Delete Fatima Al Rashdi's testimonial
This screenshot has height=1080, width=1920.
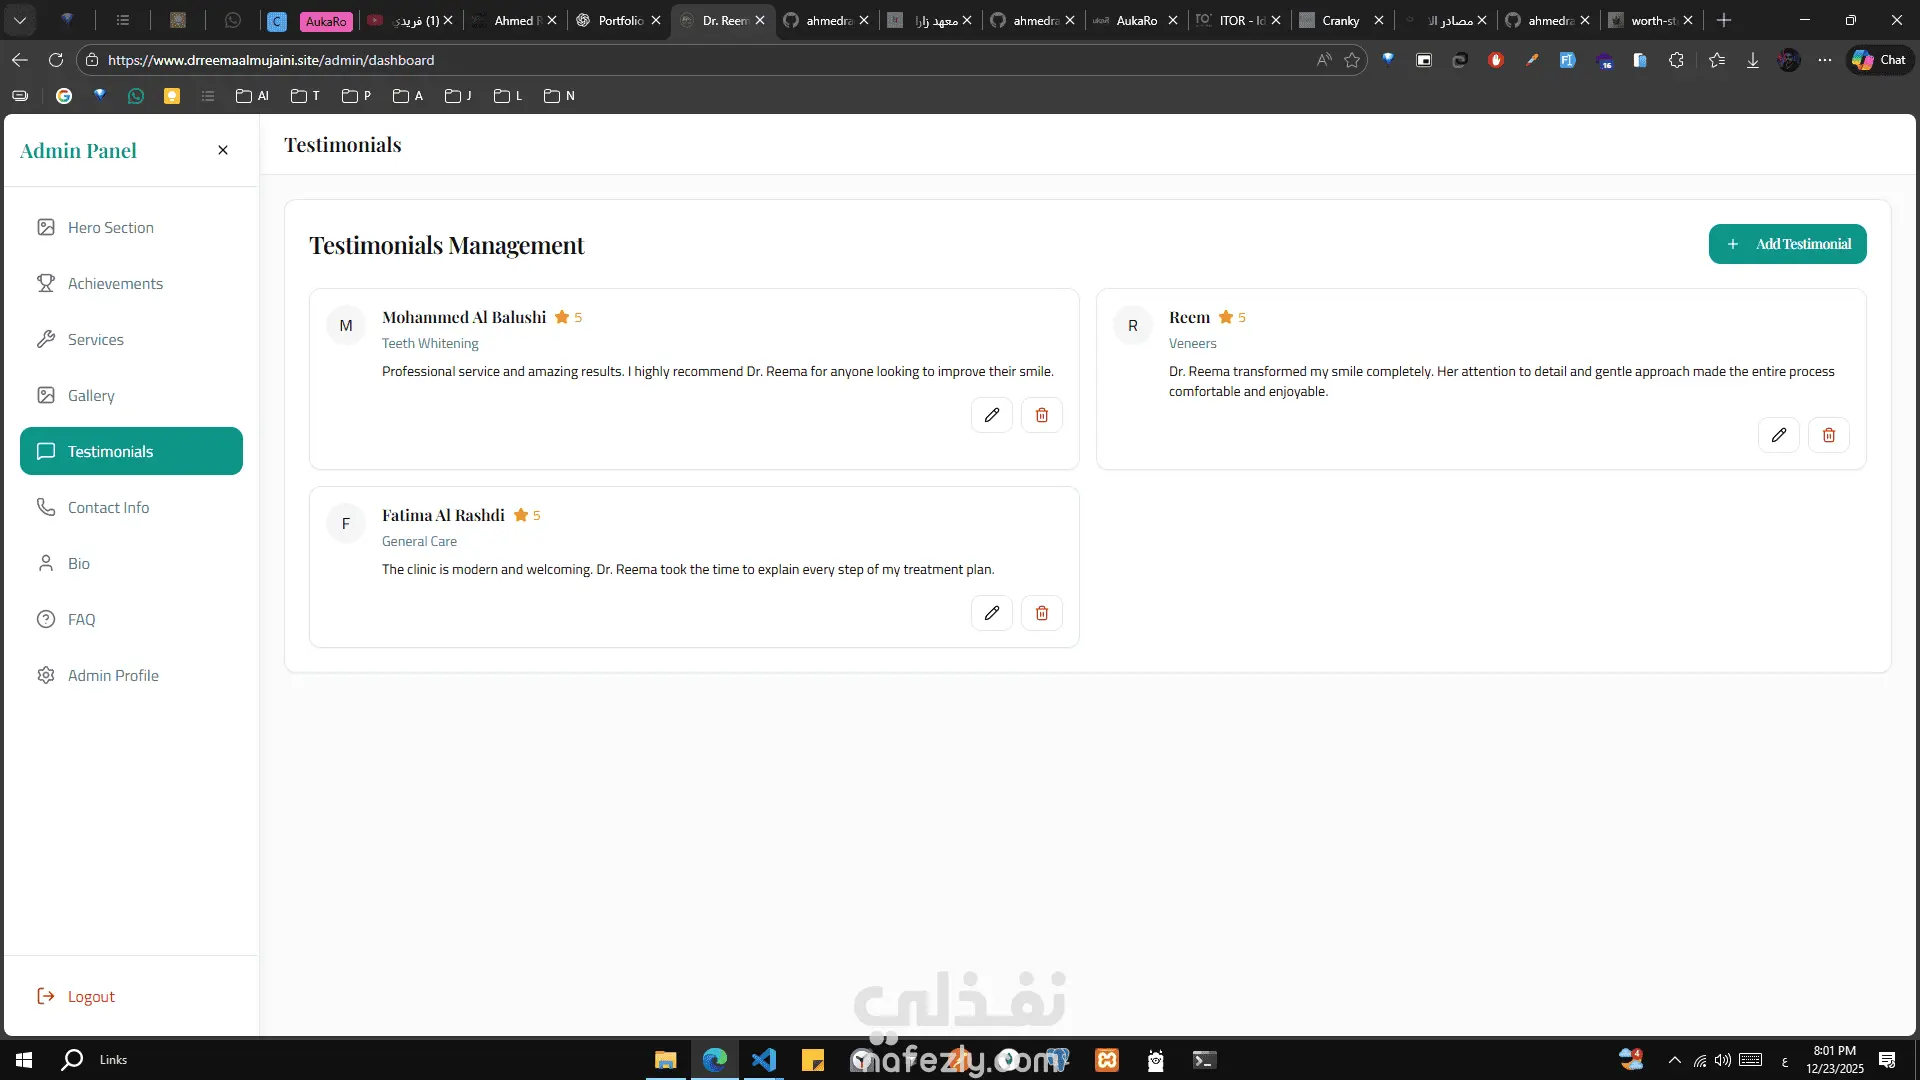(x=1041, y=613)
